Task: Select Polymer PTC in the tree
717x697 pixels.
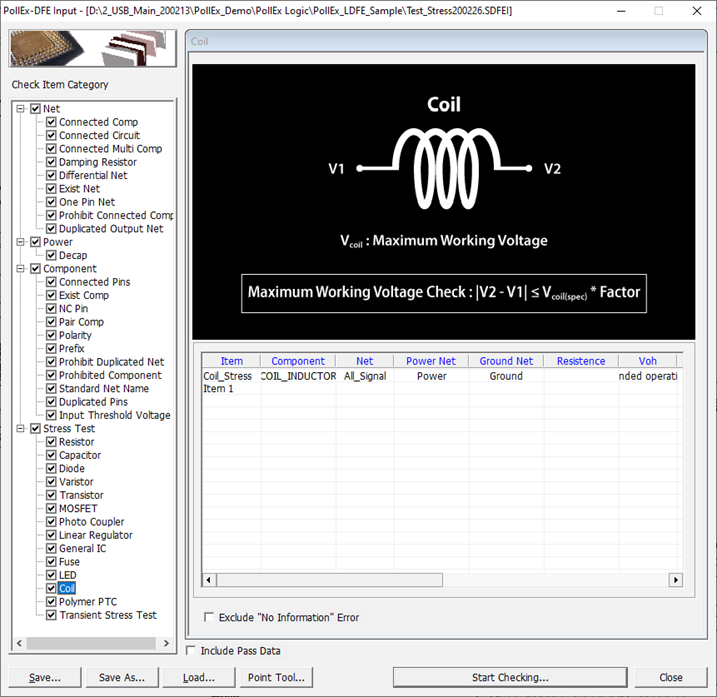Action: 87,602
